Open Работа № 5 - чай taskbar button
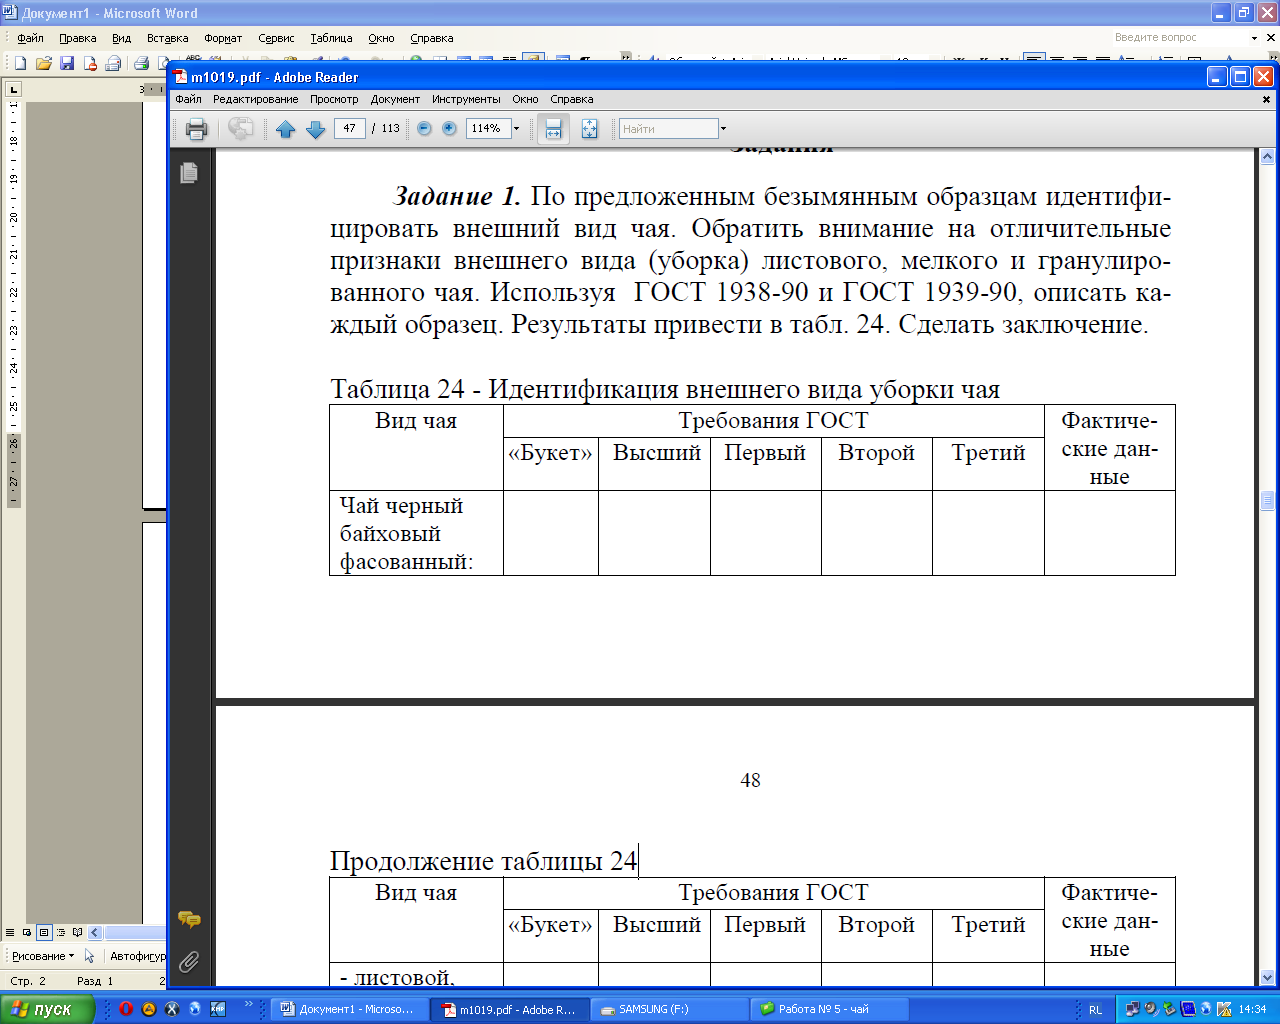Screen dimensions: 1280x1024 [x=829, y=1009]
